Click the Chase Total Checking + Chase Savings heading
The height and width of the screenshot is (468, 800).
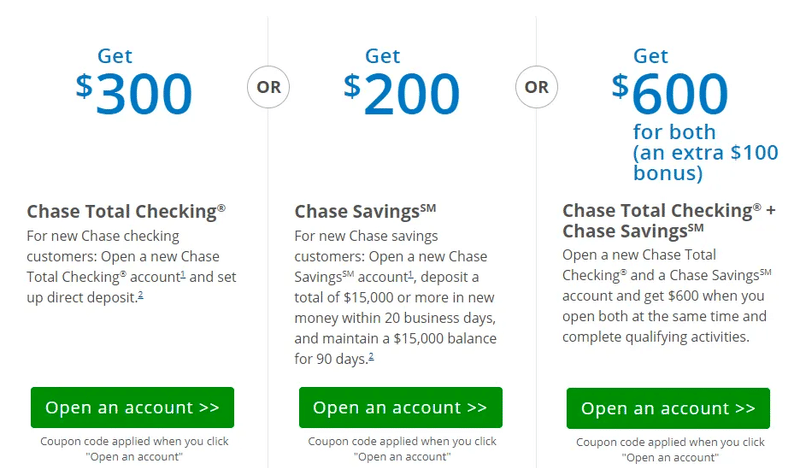[669, 220]
